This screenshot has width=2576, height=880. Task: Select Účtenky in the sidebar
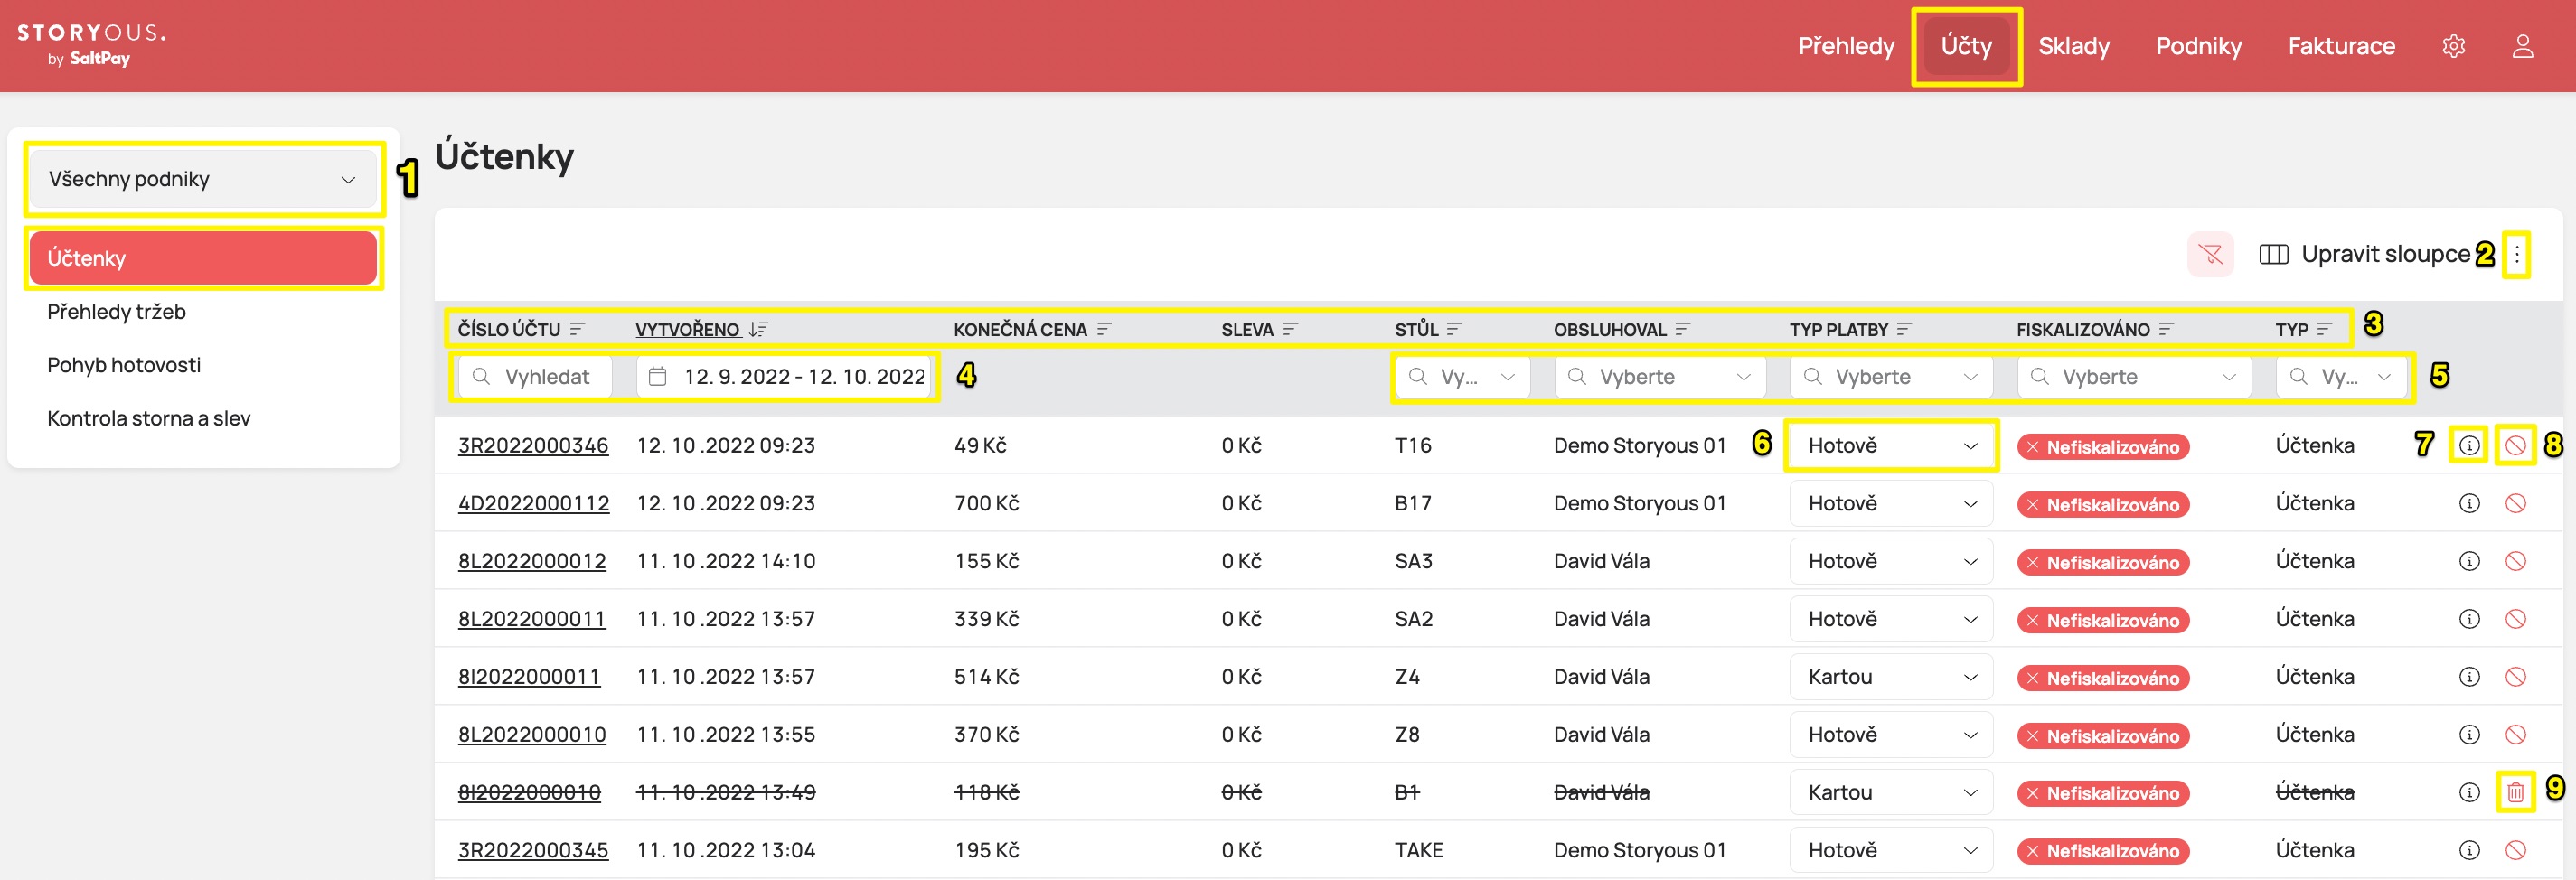[203, 258]
